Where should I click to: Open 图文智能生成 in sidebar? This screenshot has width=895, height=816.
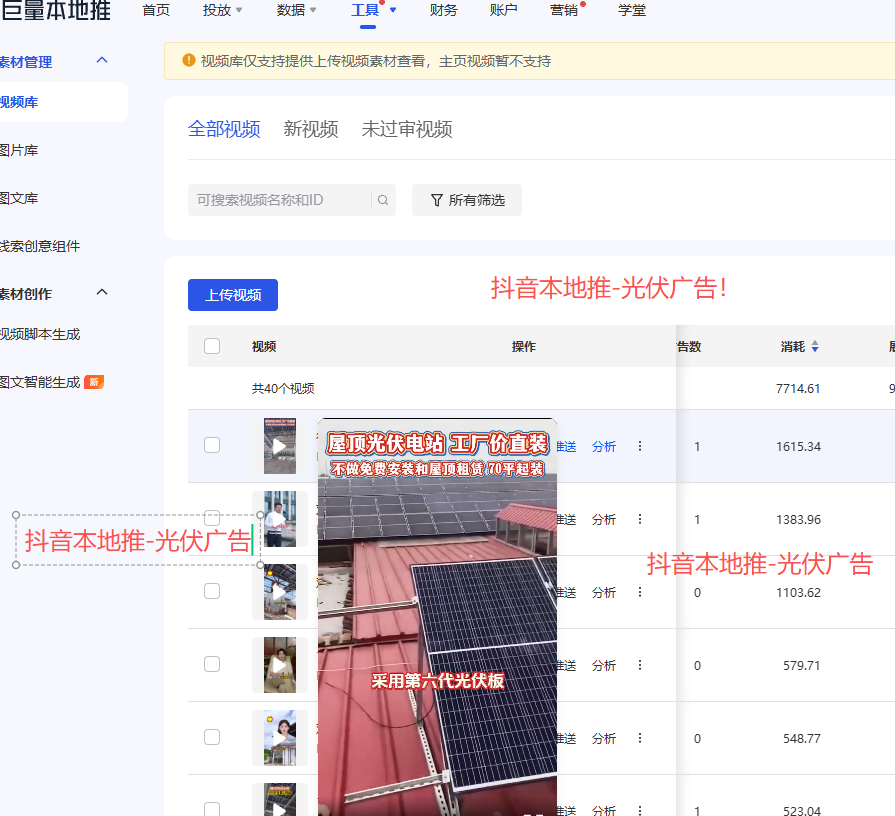click(x=40, y=382)
